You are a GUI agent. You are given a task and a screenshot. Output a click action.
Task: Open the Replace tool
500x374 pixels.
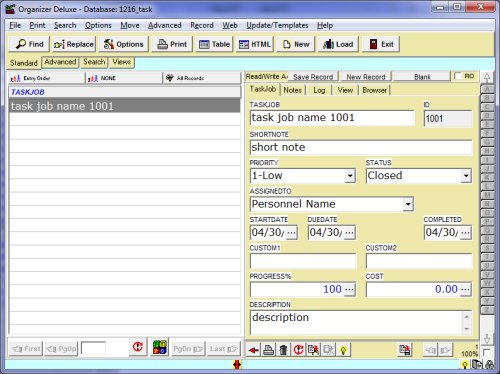(x=74, y=44)
